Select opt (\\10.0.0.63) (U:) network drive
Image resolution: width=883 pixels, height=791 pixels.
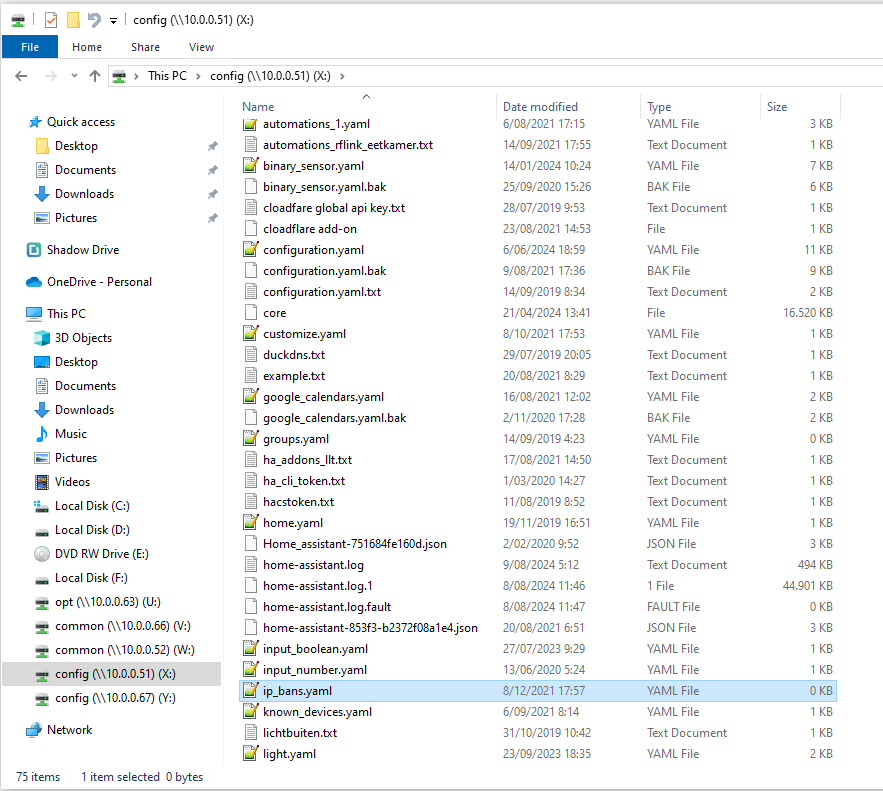point(108,602)
